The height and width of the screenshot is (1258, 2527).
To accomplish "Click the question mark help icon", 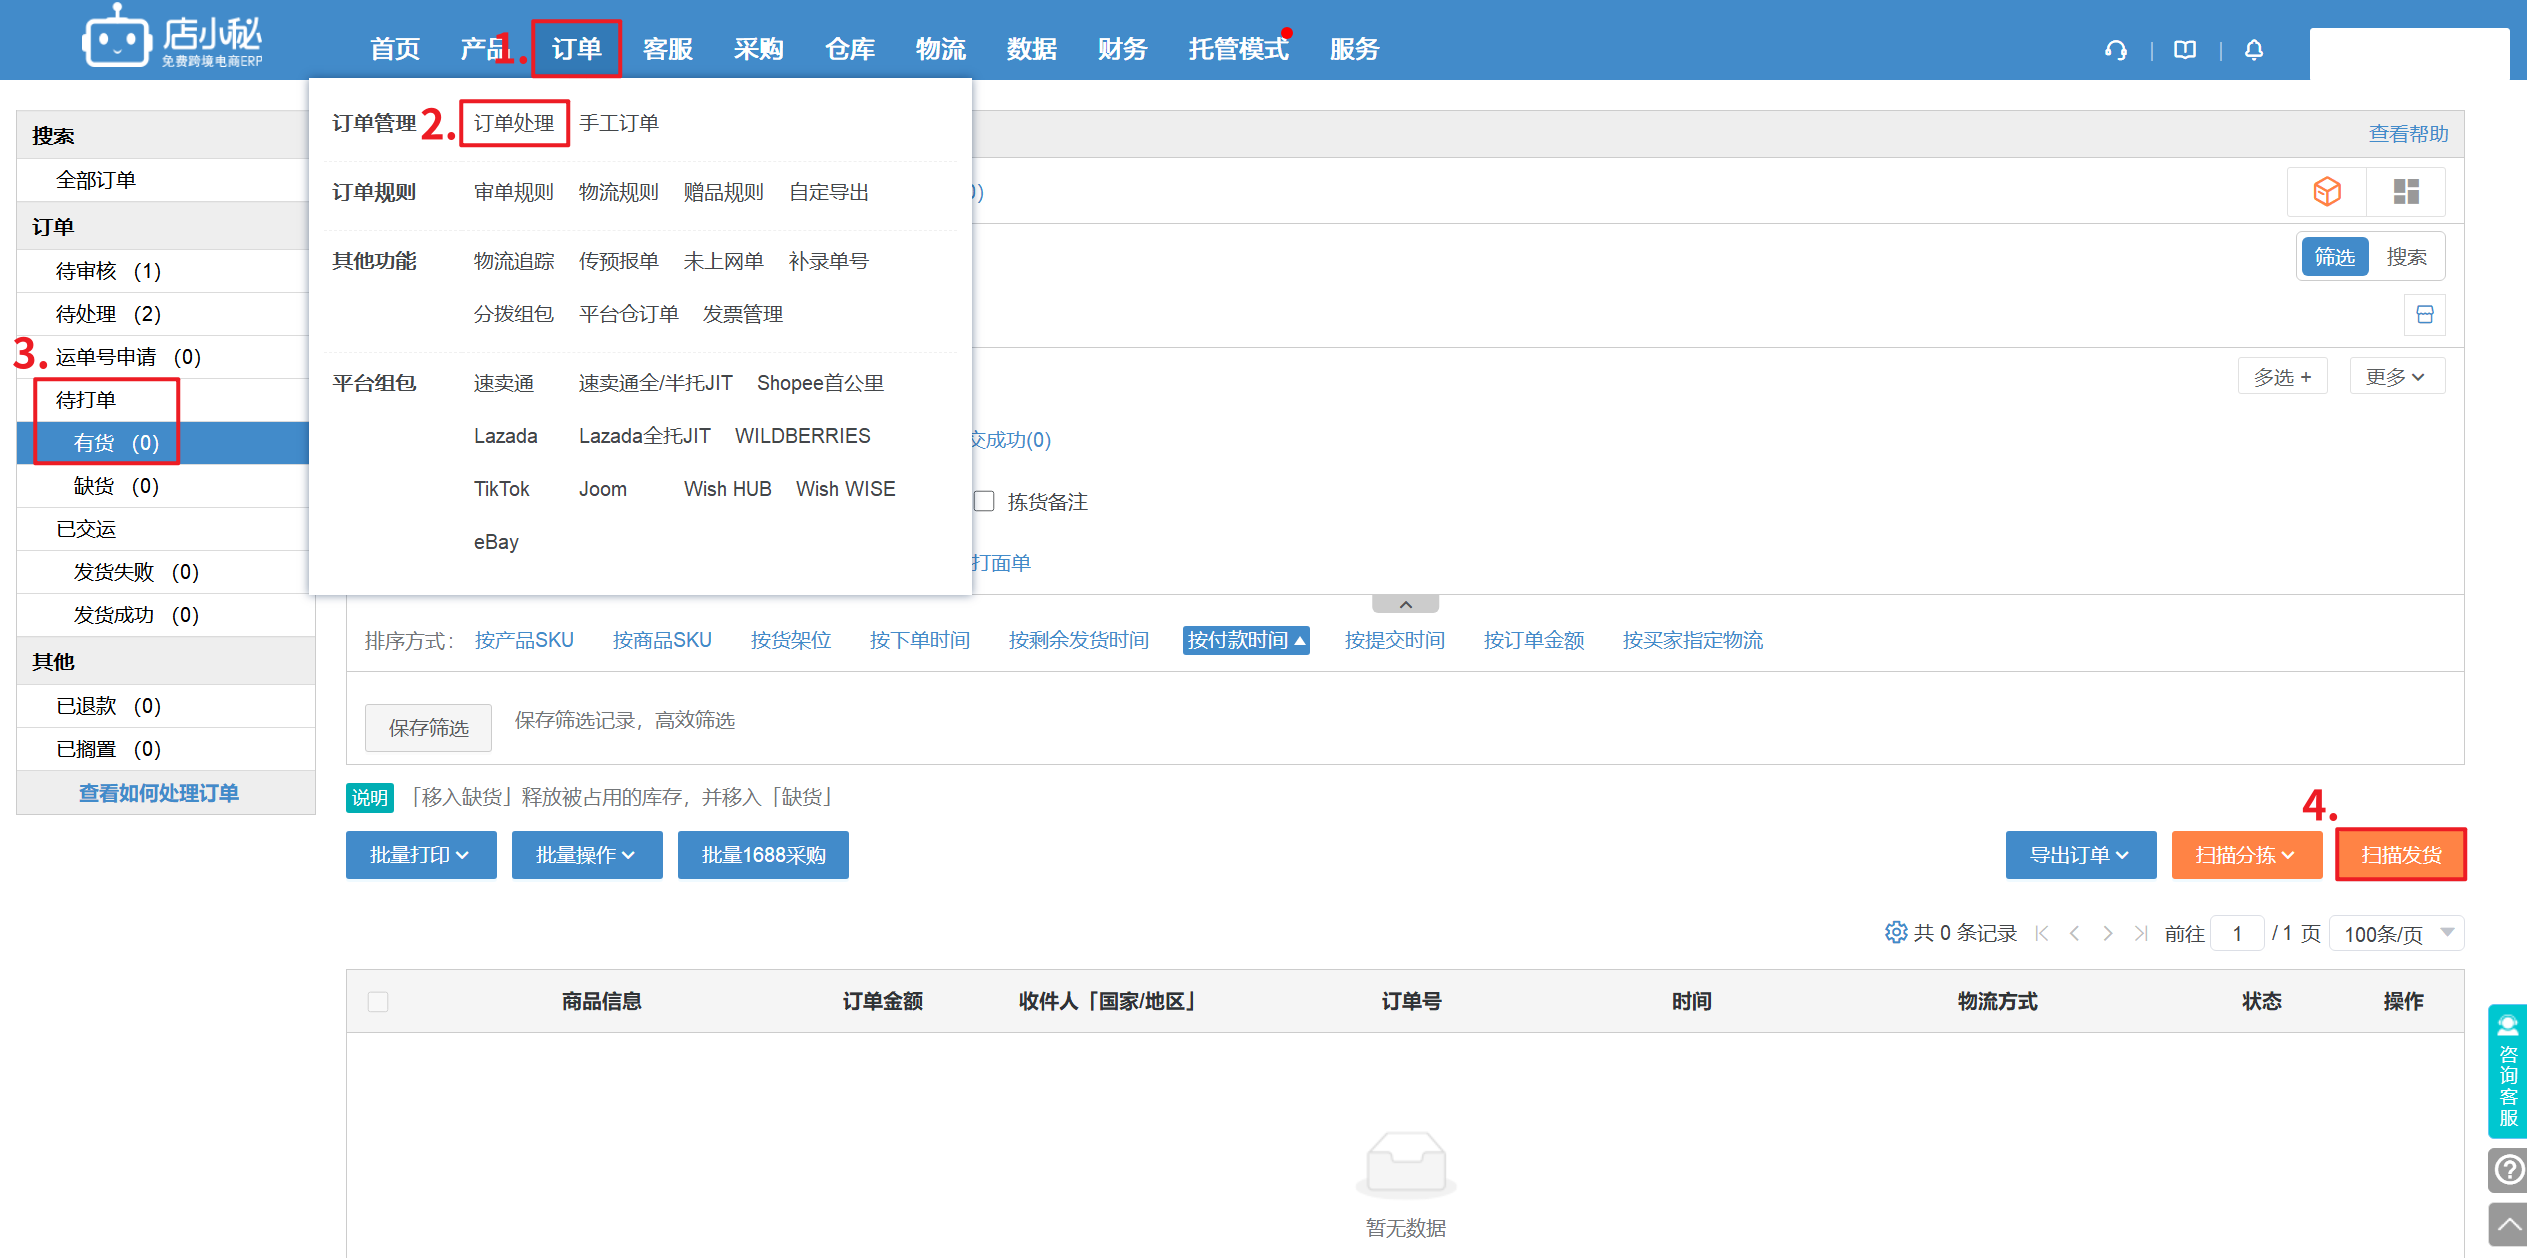I will (2508, 1169).
